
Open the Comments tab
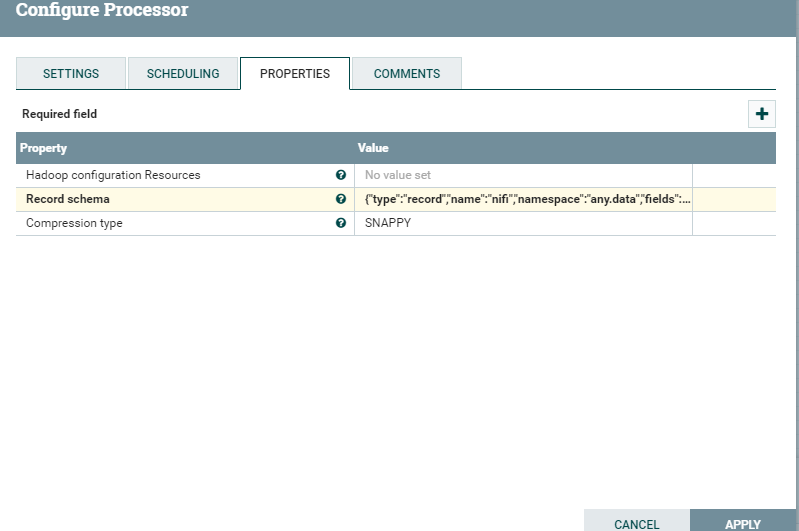407,73
